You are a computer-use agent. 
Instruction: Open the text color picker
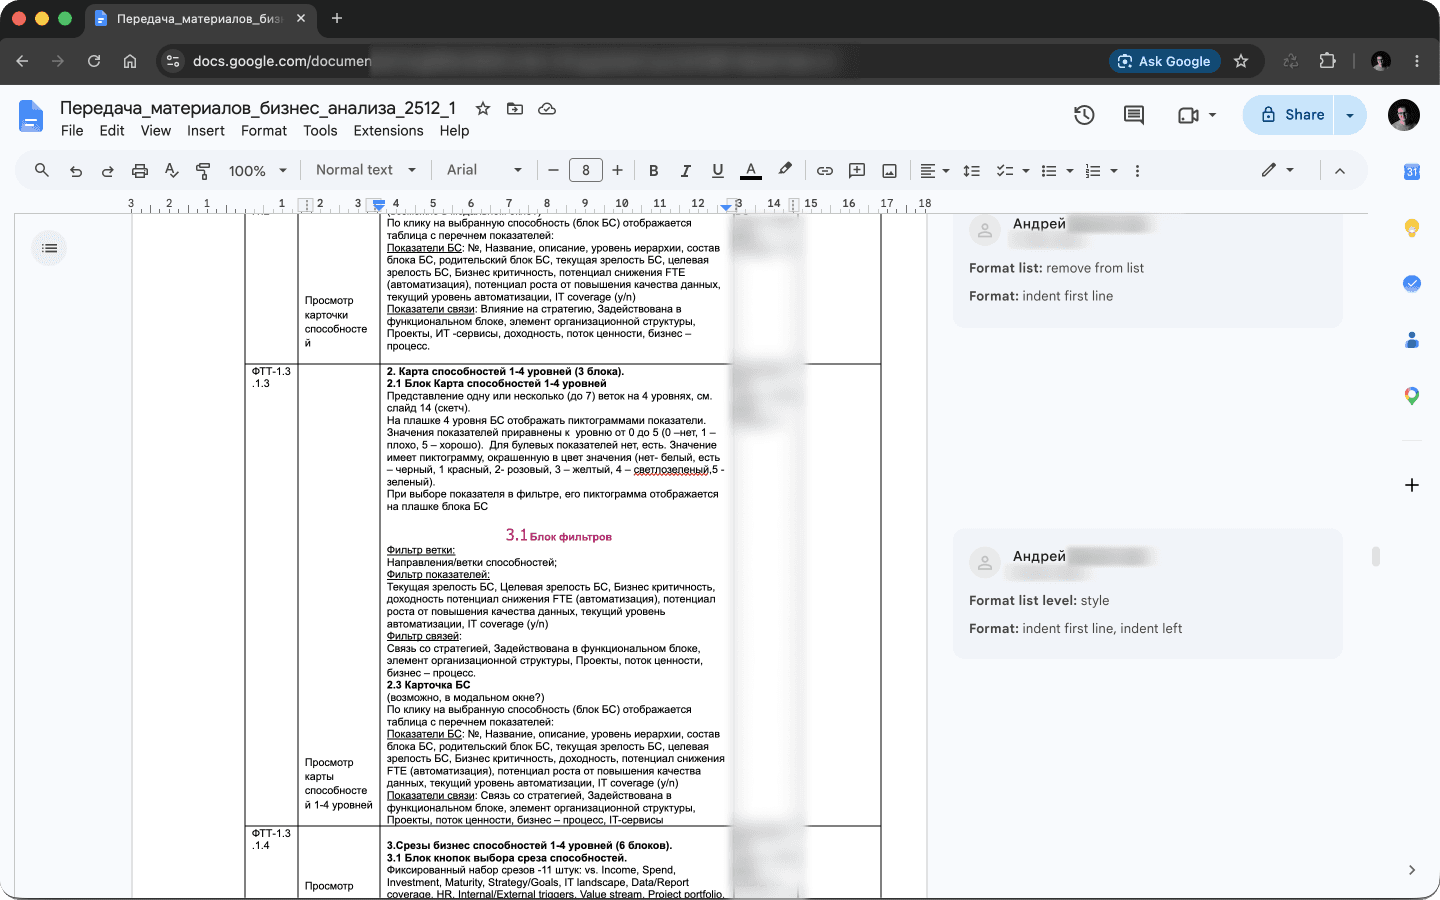(751, 171)
